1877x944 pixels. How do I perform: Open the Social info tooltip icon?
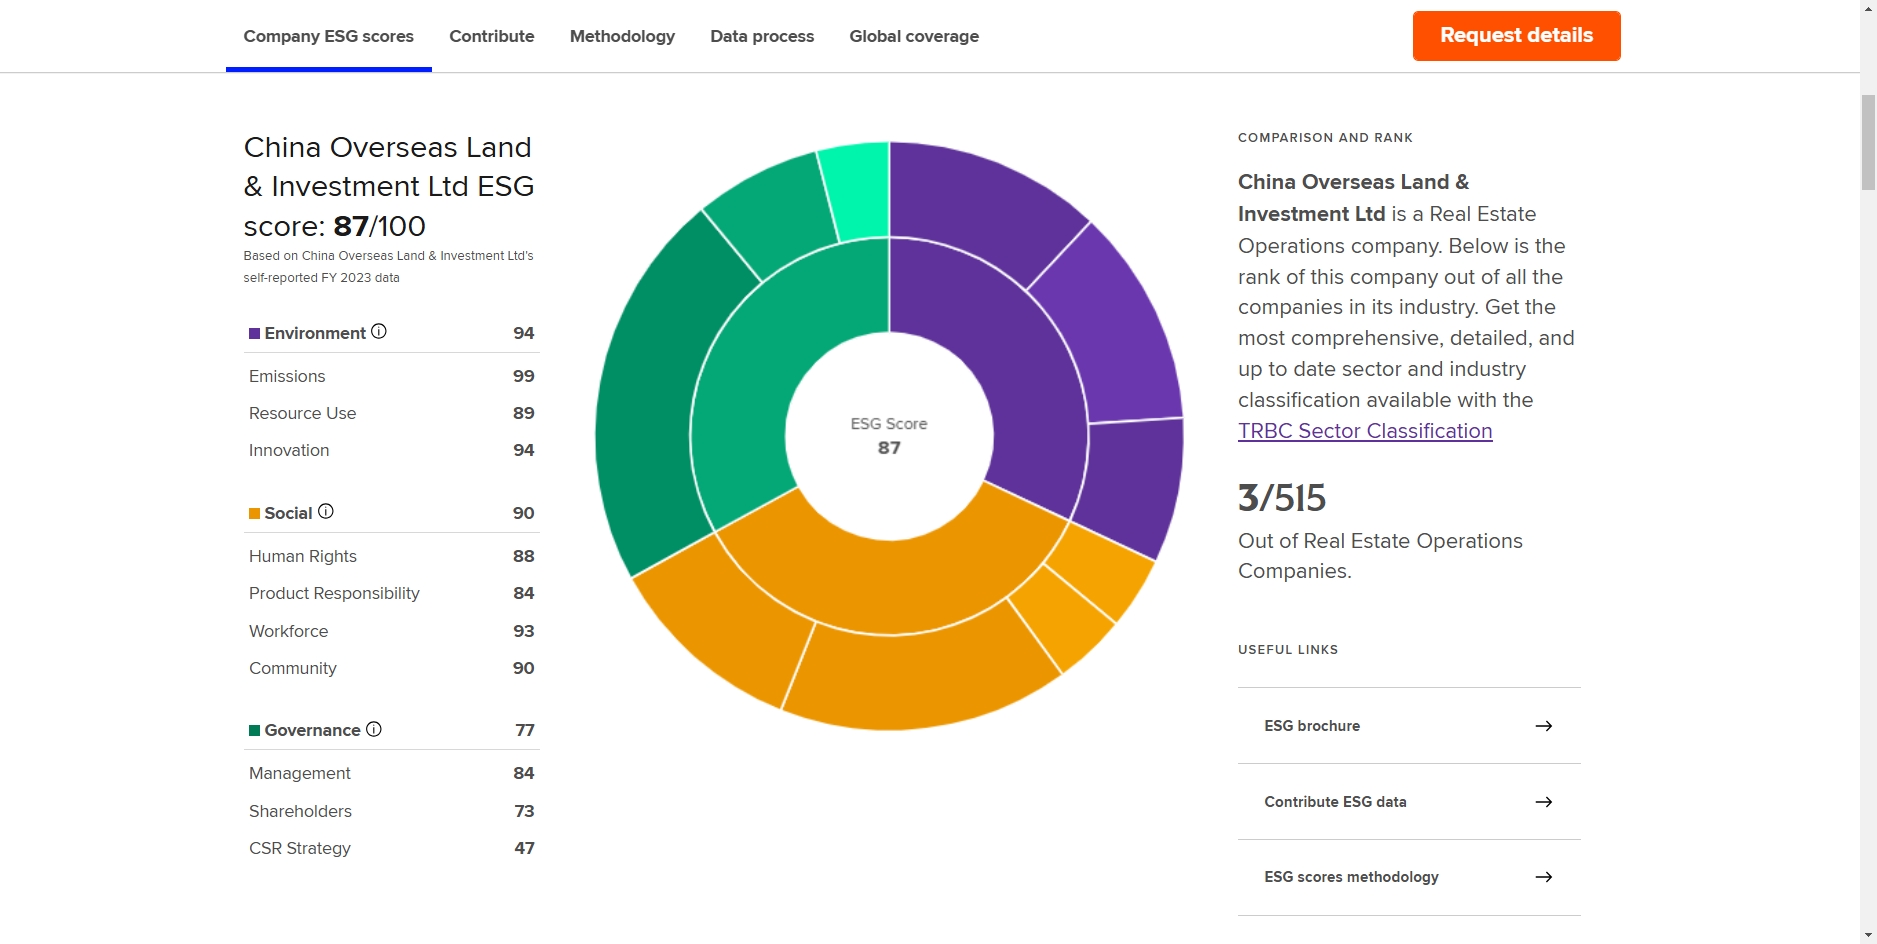point(326,511)
